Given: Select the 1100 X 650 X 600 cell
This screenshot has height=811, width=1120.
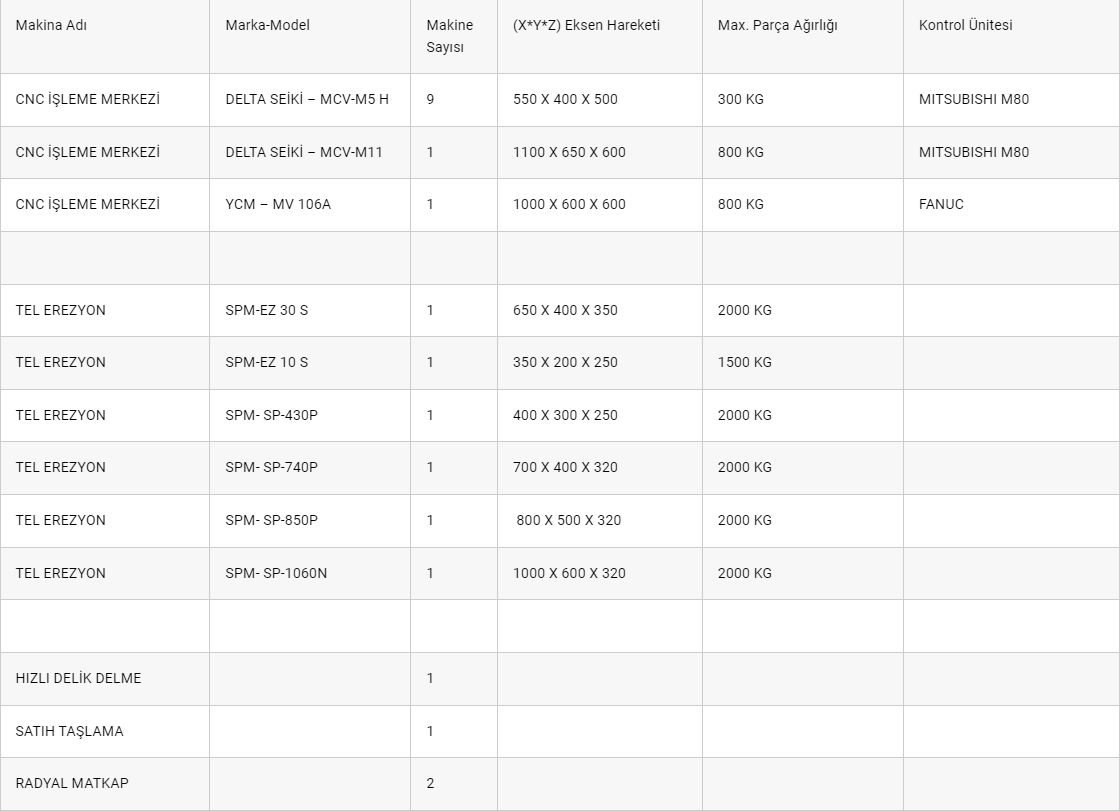Looking at the screenshot, I should [x=600, y=153].
